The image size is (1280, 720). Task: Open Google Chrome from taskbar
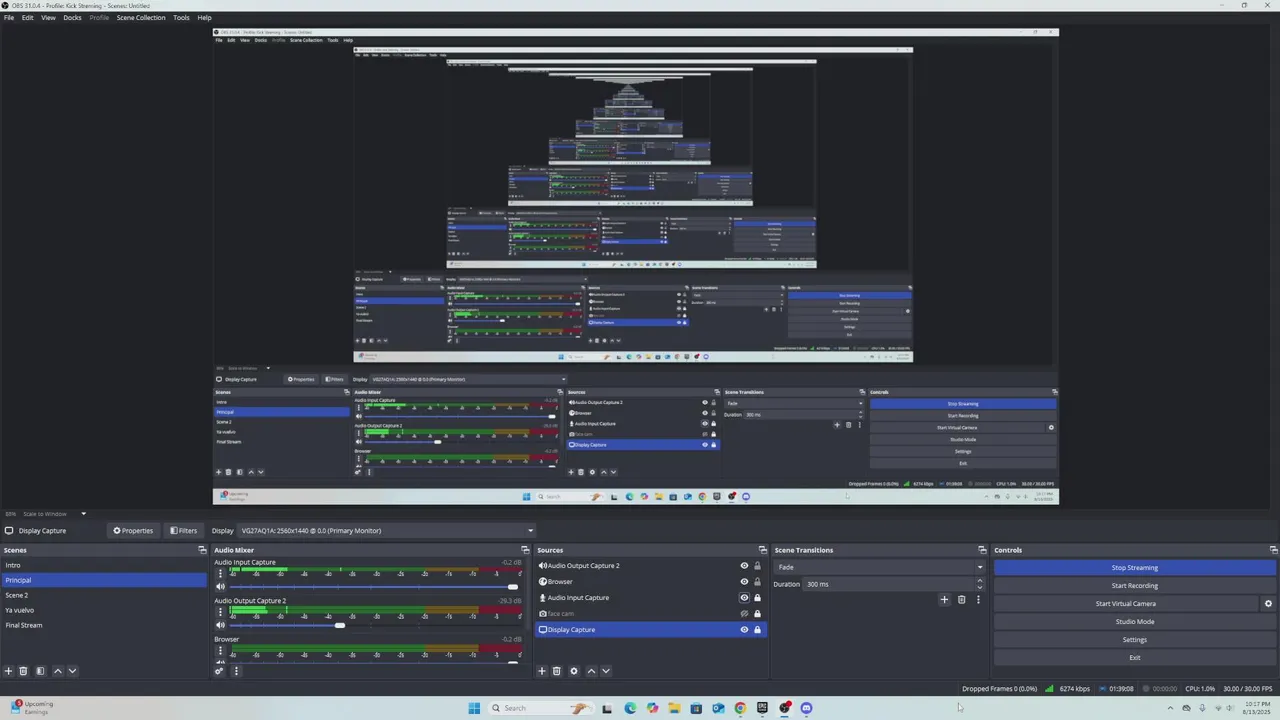[x=740, y=708]
